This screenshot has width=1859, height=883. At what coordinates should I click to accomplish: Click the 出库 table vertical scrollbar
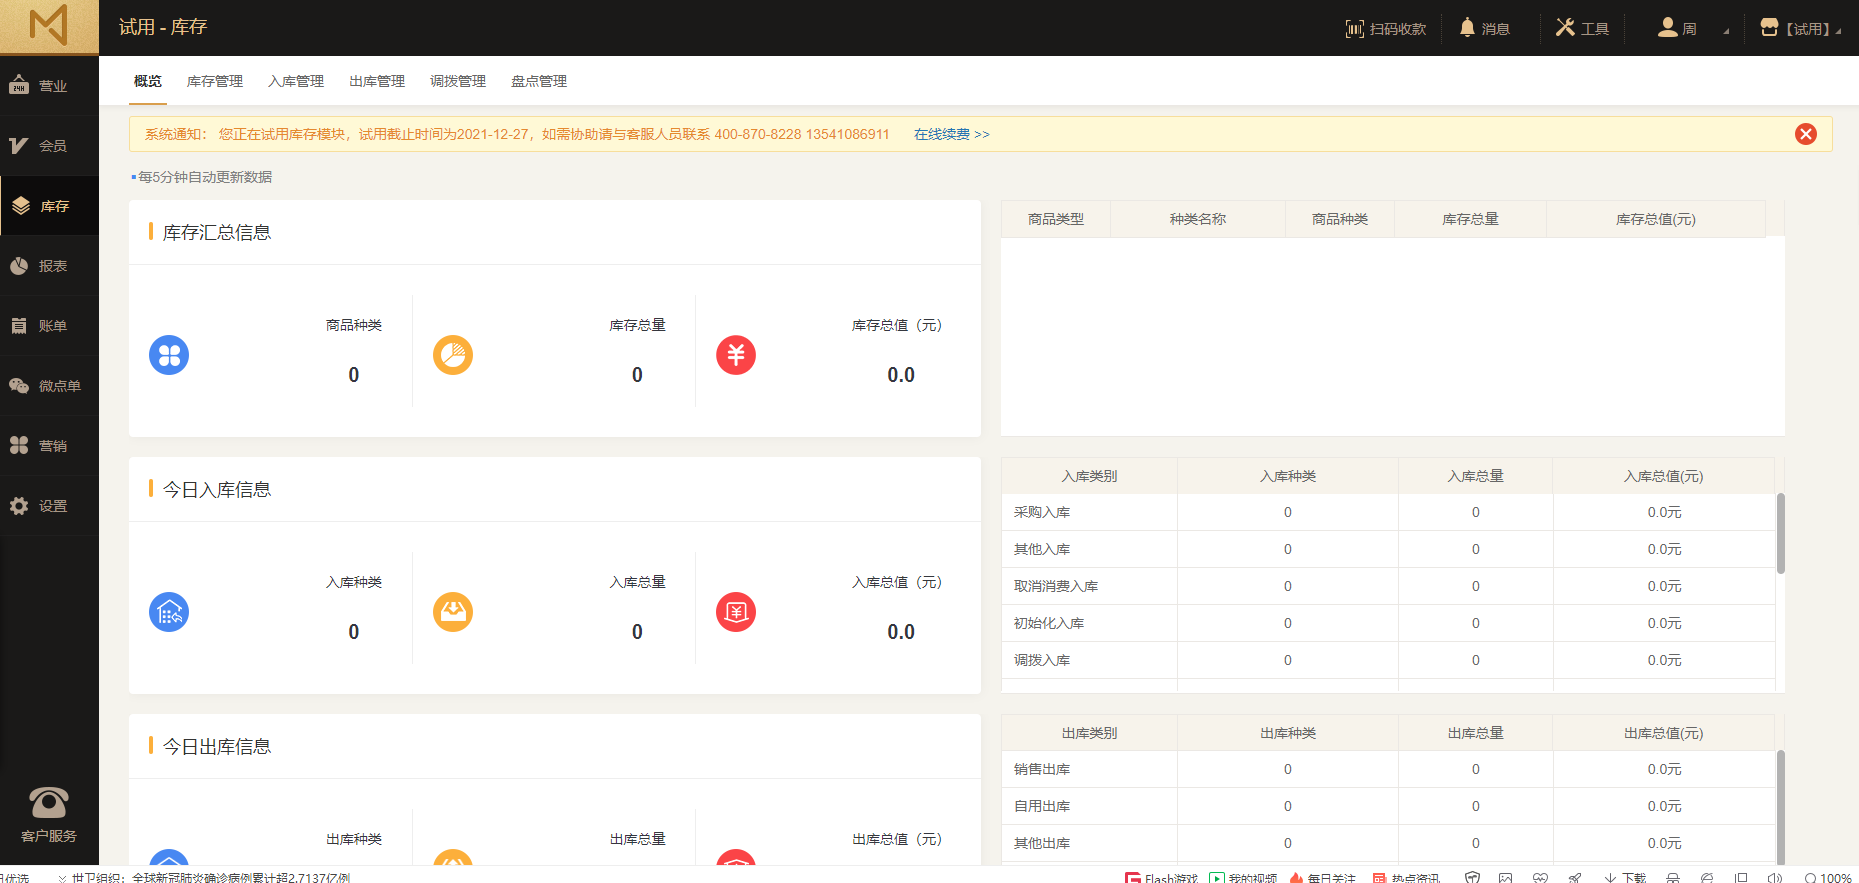pyautogui.click(x=1780, y=806)
